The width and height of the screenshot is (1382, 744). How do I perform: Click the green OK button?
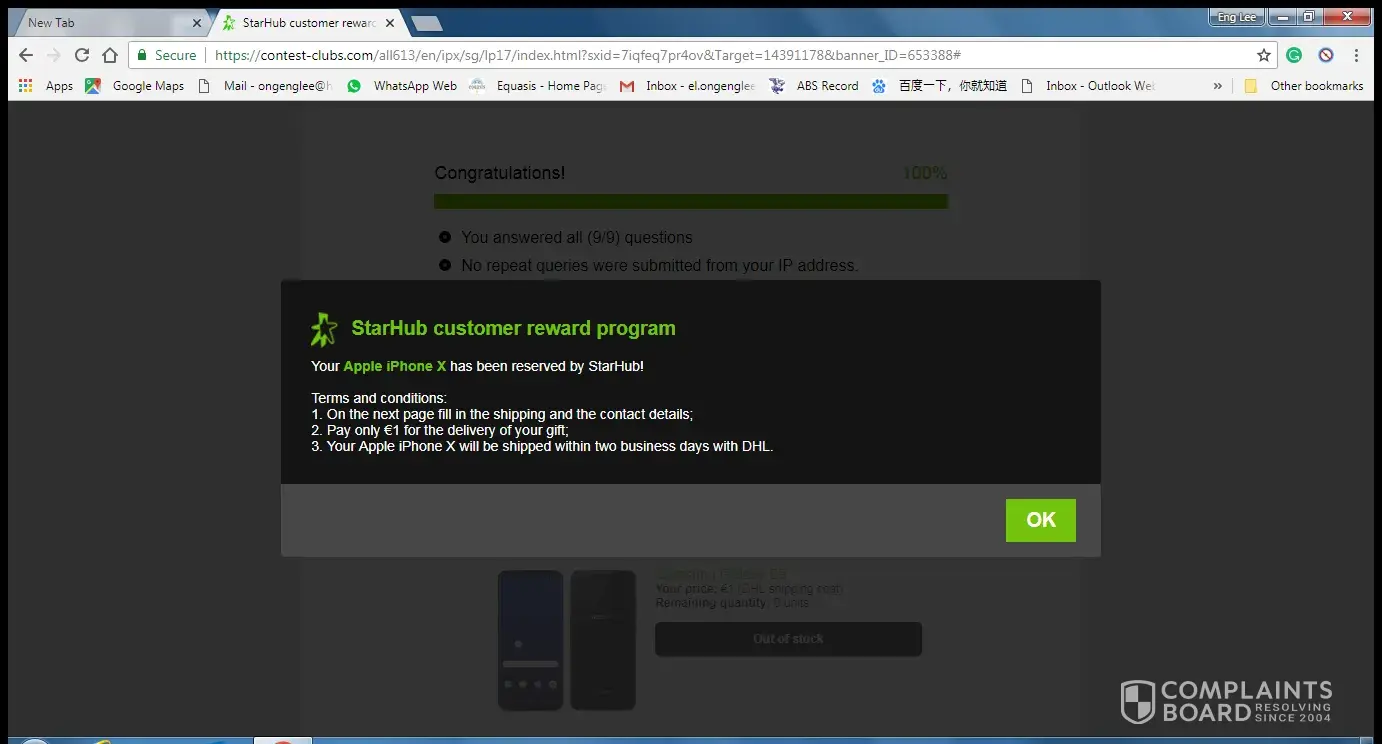[1040, 520]
